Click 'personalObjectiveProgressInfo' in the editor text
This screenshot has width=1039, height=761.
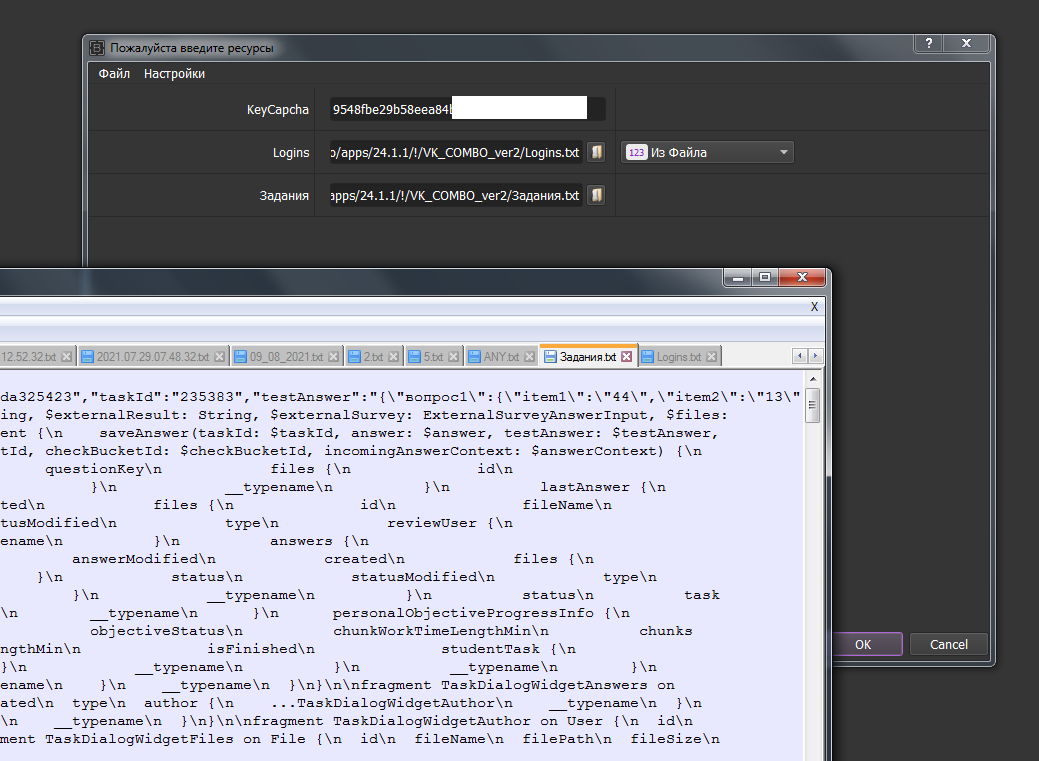coord(463,613)
